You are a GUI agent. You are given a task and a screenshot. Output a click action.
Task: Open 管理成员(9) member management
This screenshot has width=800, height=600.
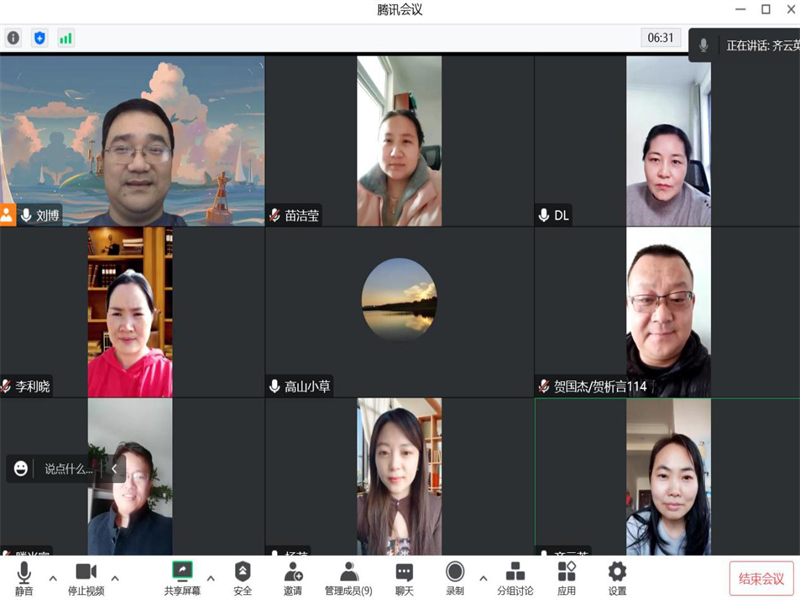point(348,577)
